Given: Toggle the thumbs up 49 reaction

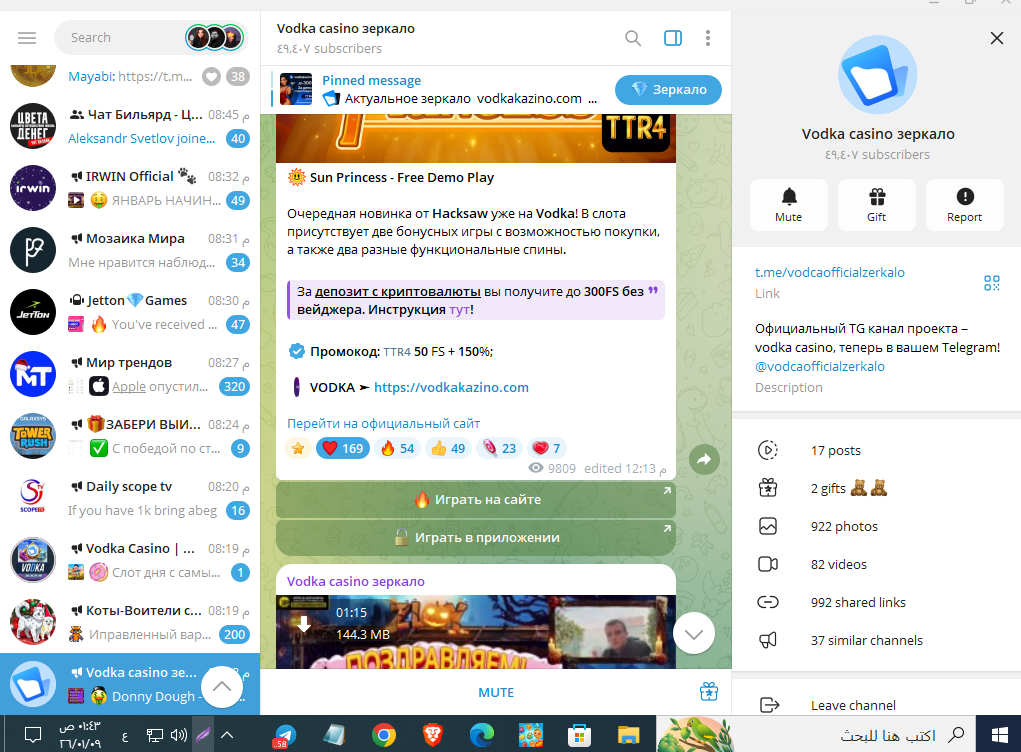Looking at the screenshot, I should pyautogui.click(x=449, y=448).
